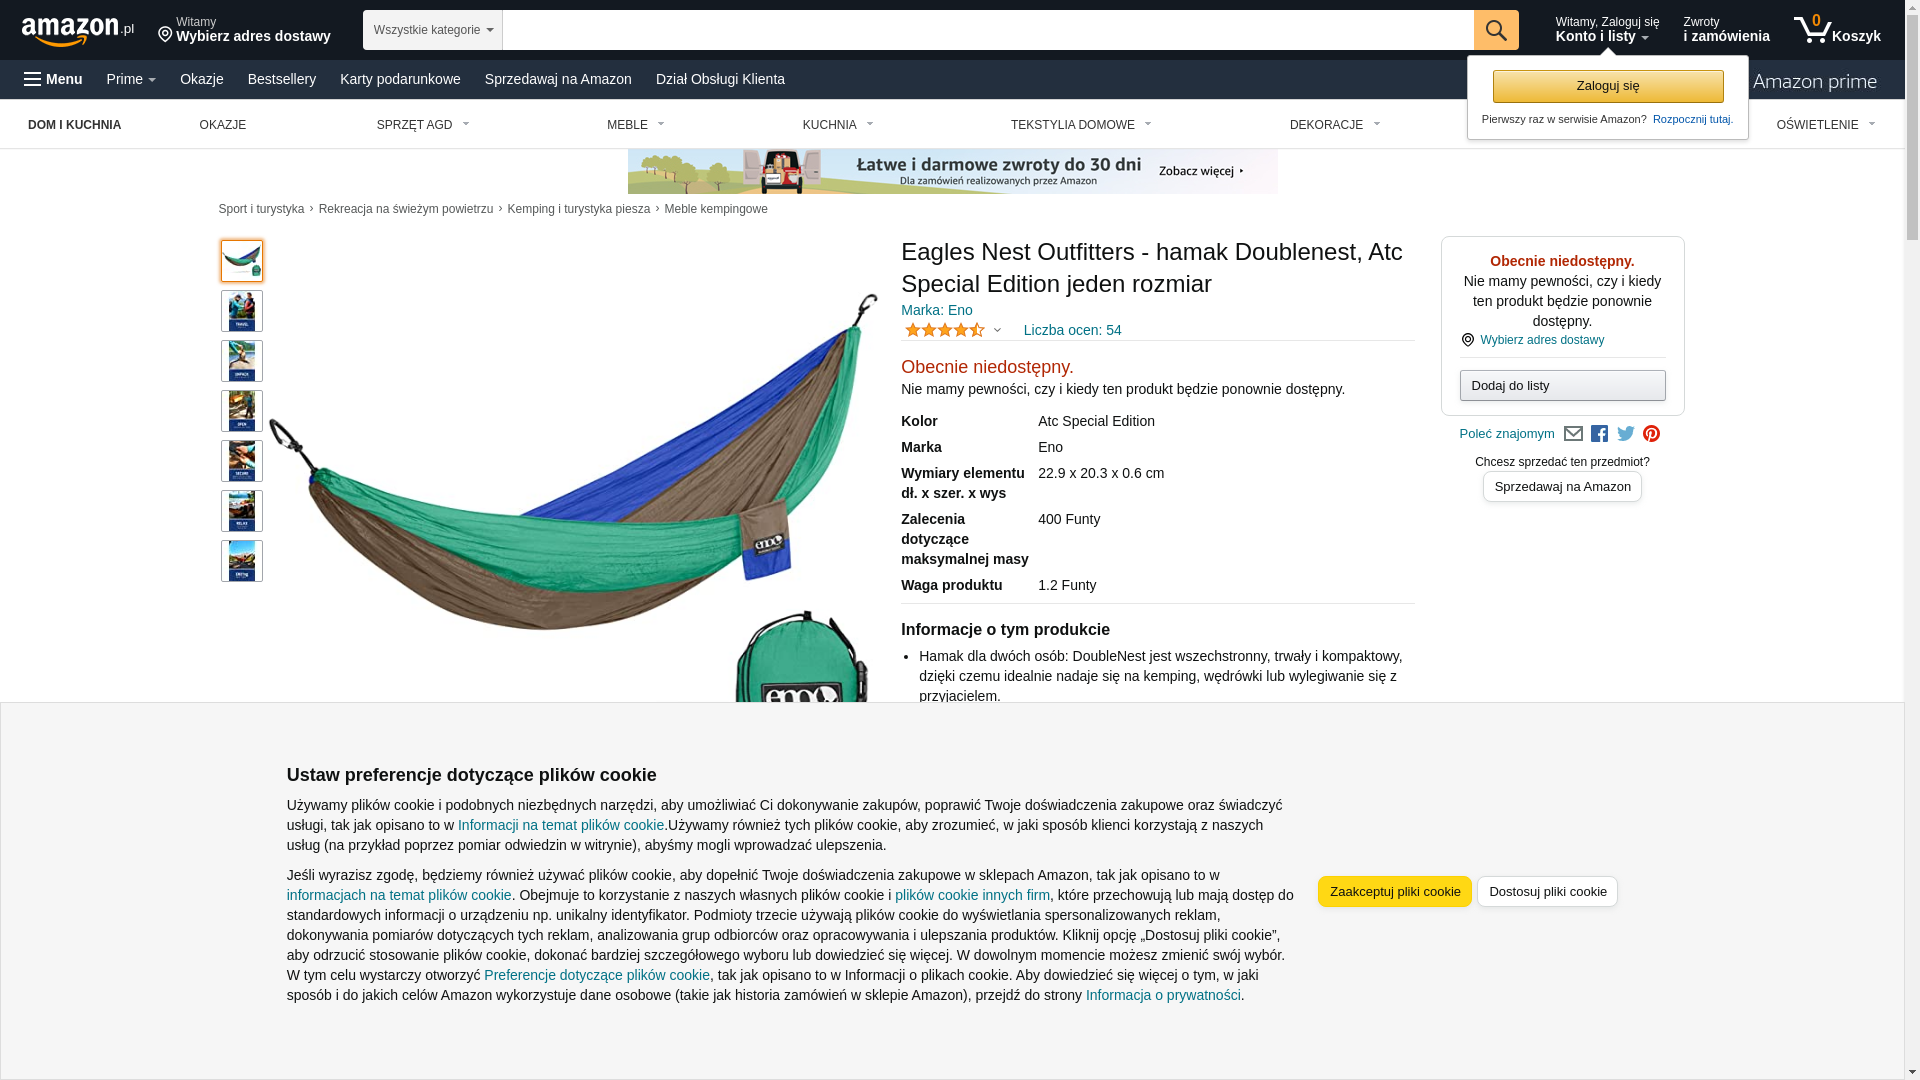The width and height of the screenshot is (1920, 1080).
Task: Share product on Facebook icon
Action: pyautogui.click(x=1599, y=434)
